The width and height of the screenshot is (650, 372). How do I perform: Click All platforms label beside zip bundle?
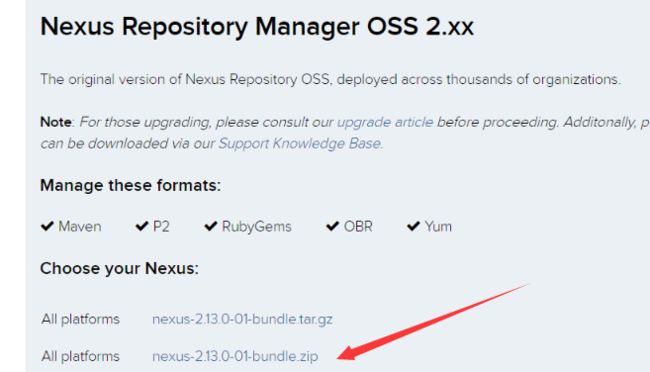(x=80, y=356)
